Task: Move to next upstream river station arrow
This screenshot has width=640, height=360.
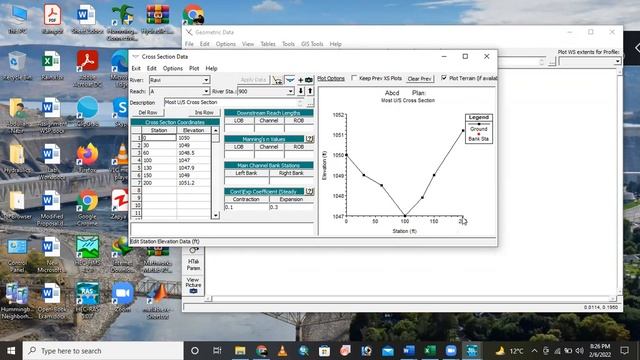Action: [x=310, y=91]
